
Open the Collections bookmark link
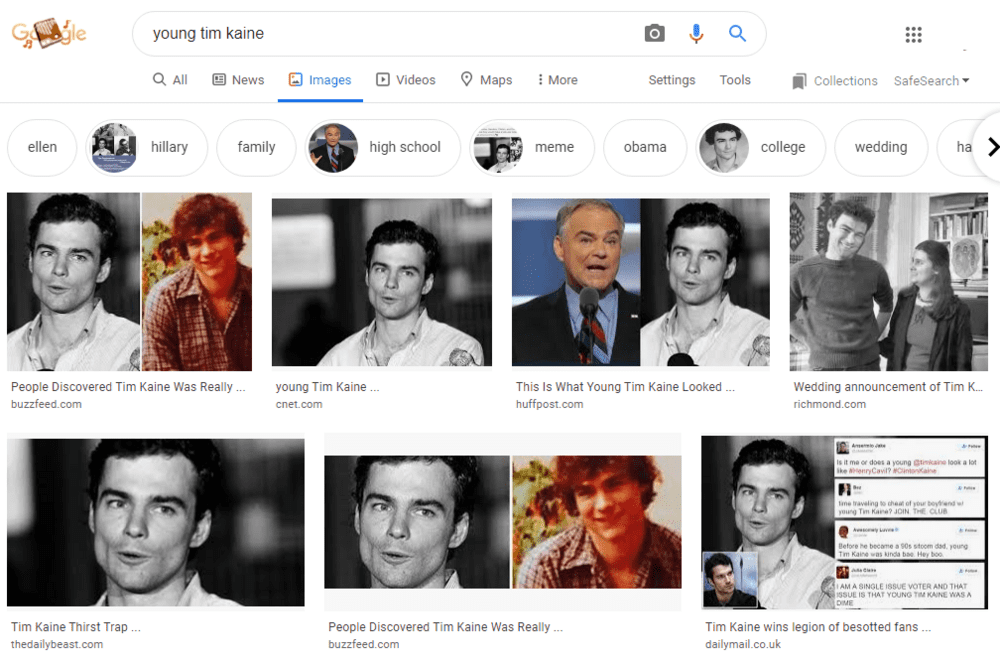pyautogui.click(x=834, y=81)
